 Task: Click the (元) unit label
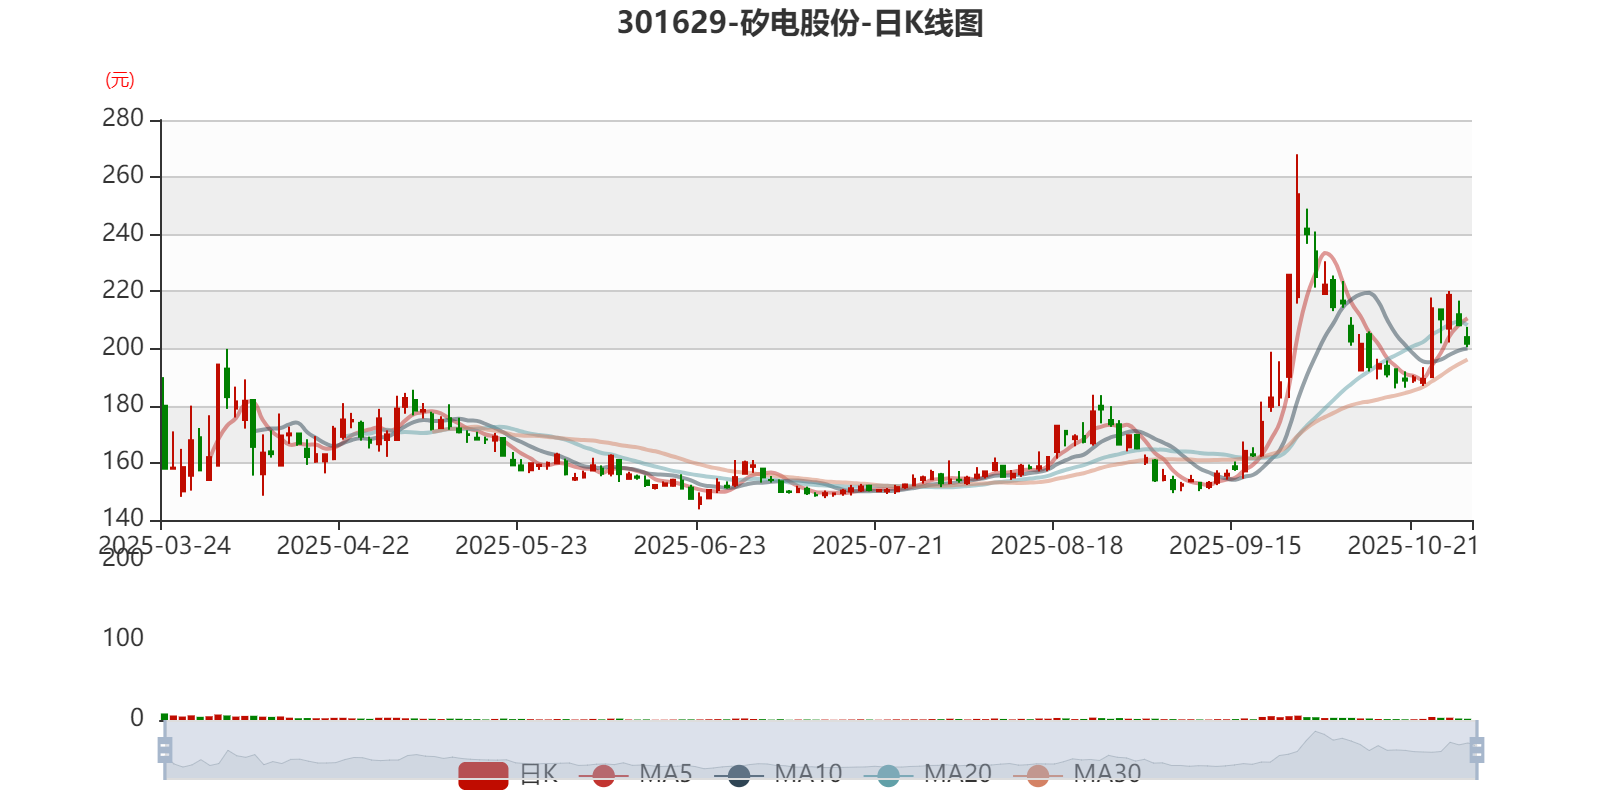(120, 80)
